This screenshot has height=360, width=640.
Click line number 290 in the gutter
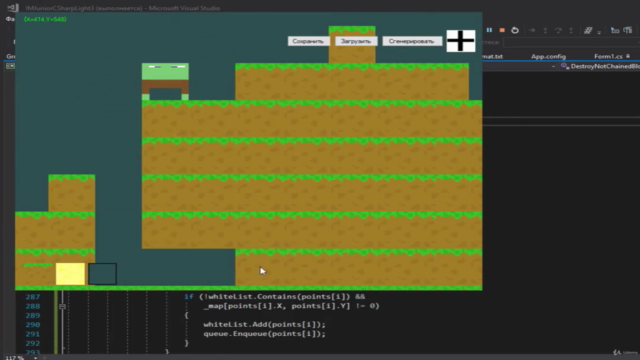click(x=33, y=324)
